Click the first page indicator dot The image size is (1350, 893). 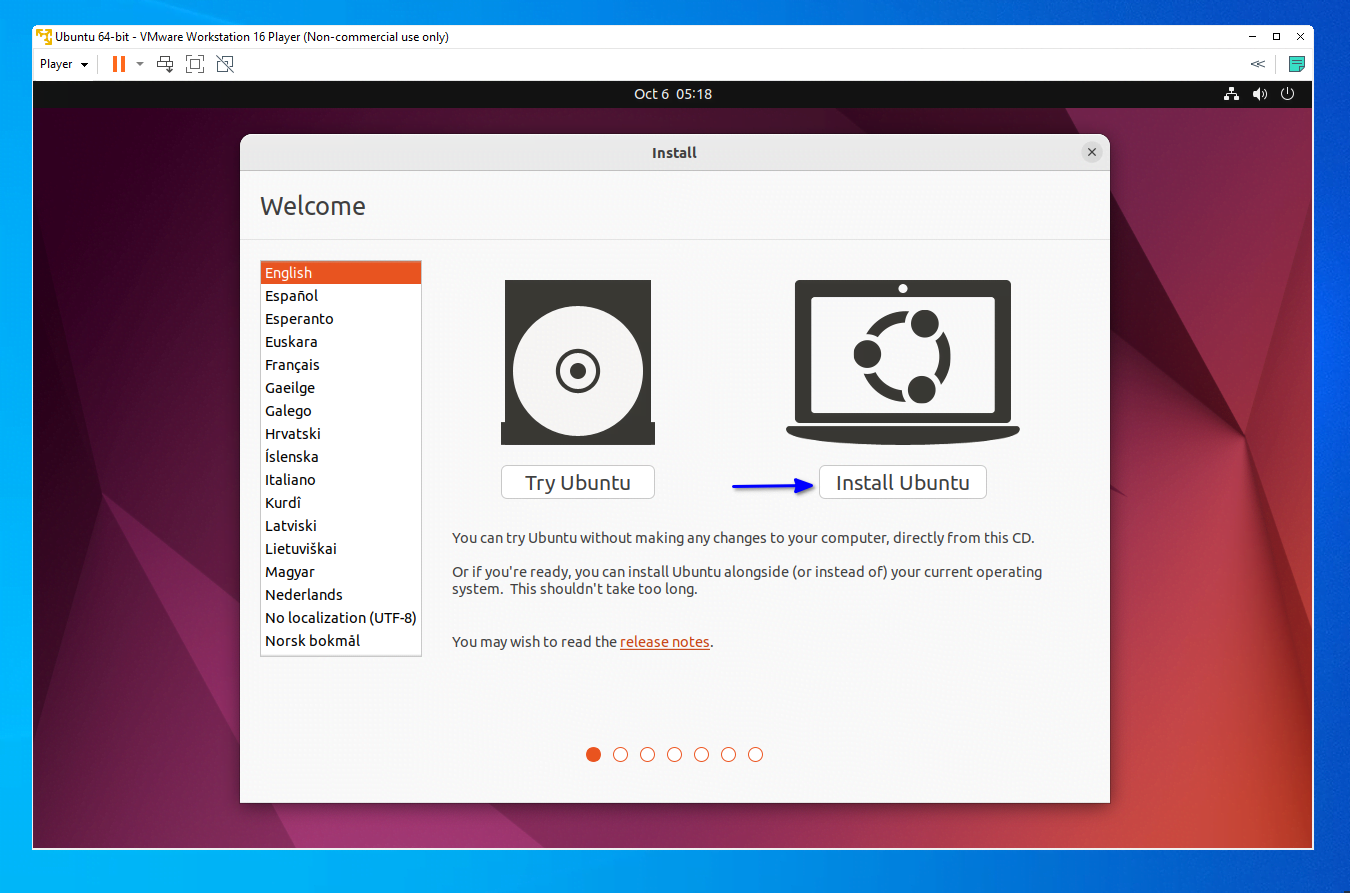pos(593,754)
